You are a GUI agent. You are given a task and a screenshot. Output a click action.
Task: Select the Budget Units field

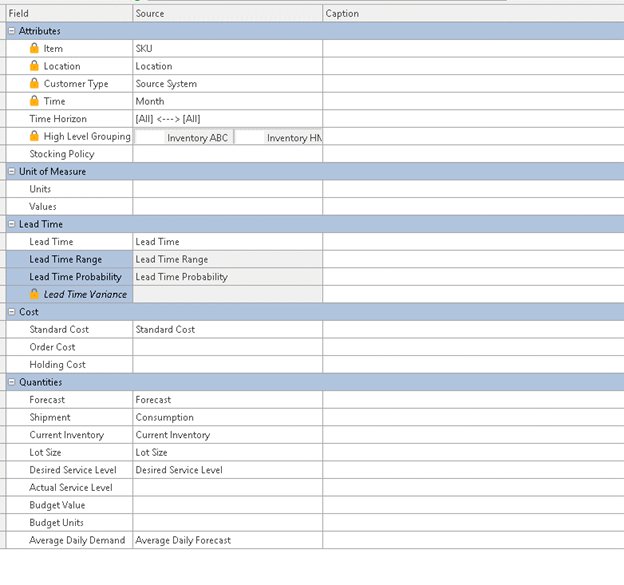pyautogui.click(x=69, y=523)
